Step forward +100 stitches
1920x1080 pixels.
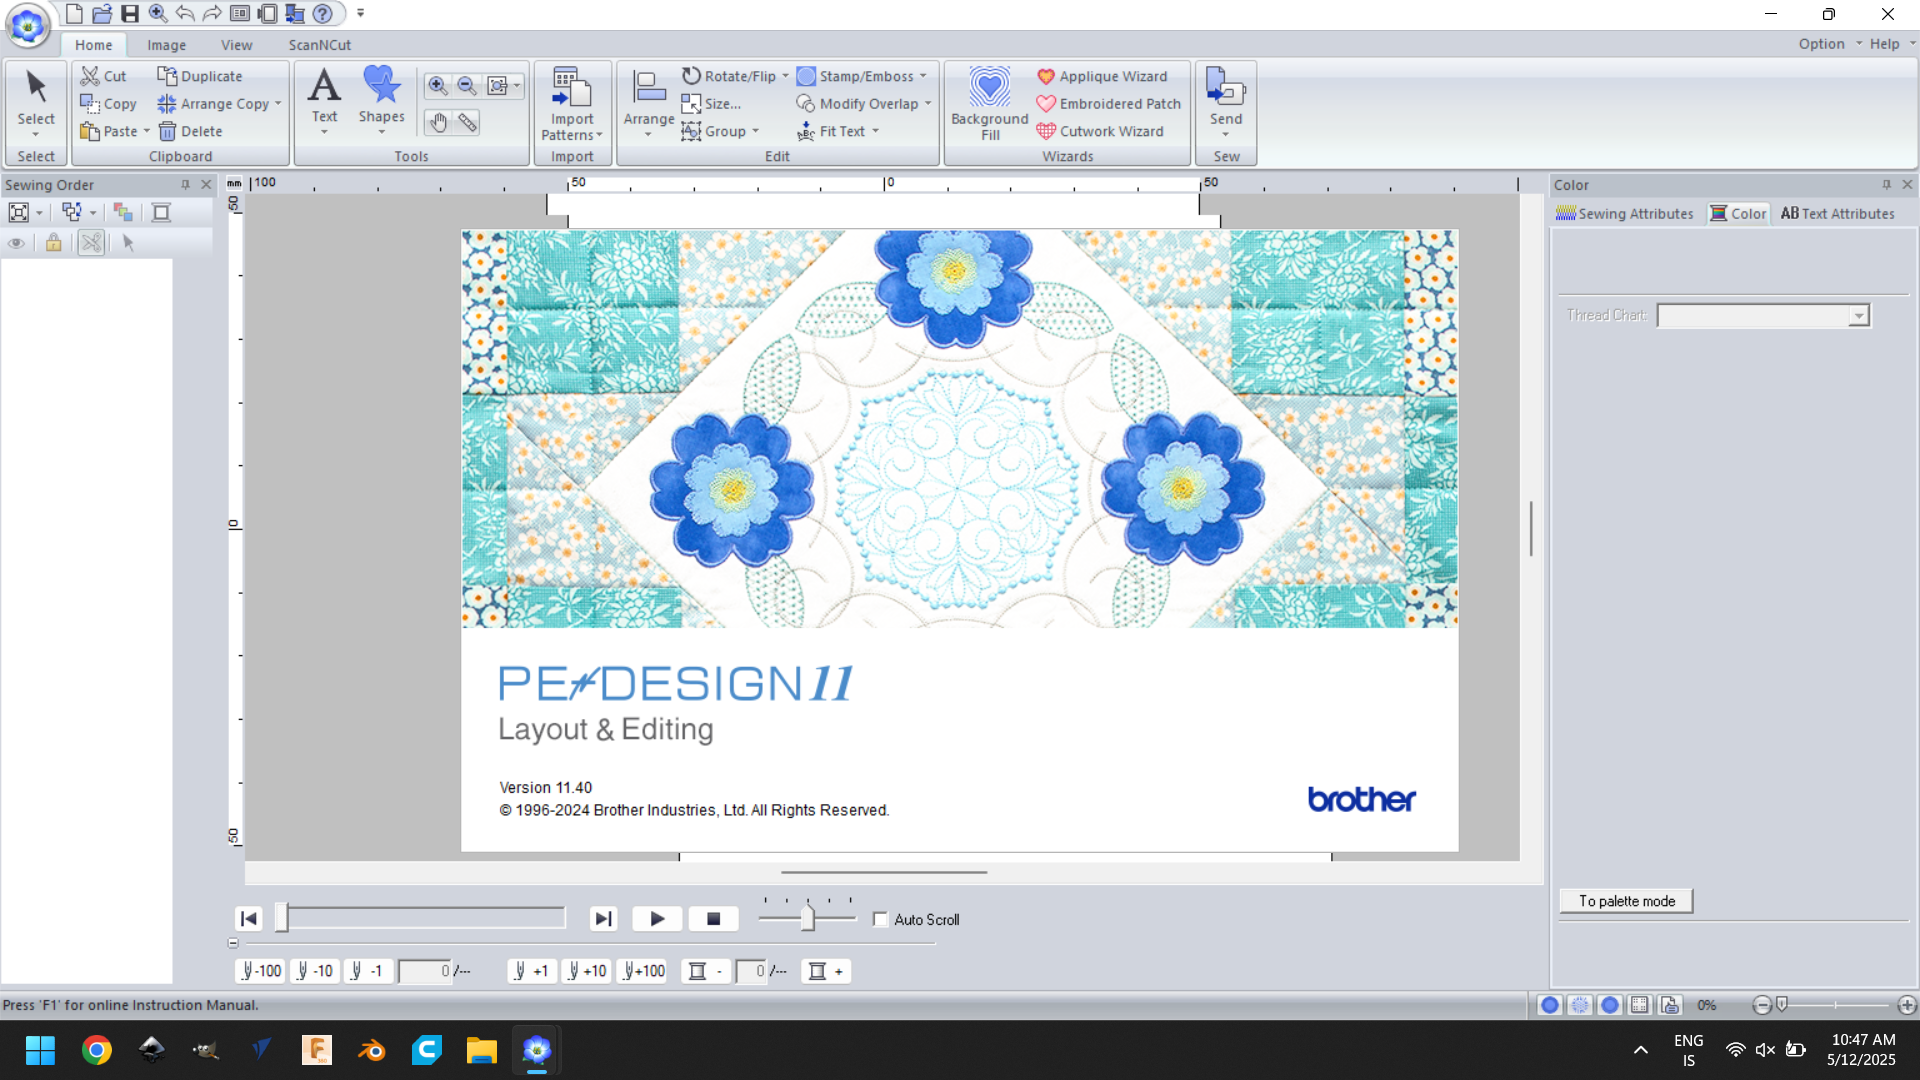644,971
